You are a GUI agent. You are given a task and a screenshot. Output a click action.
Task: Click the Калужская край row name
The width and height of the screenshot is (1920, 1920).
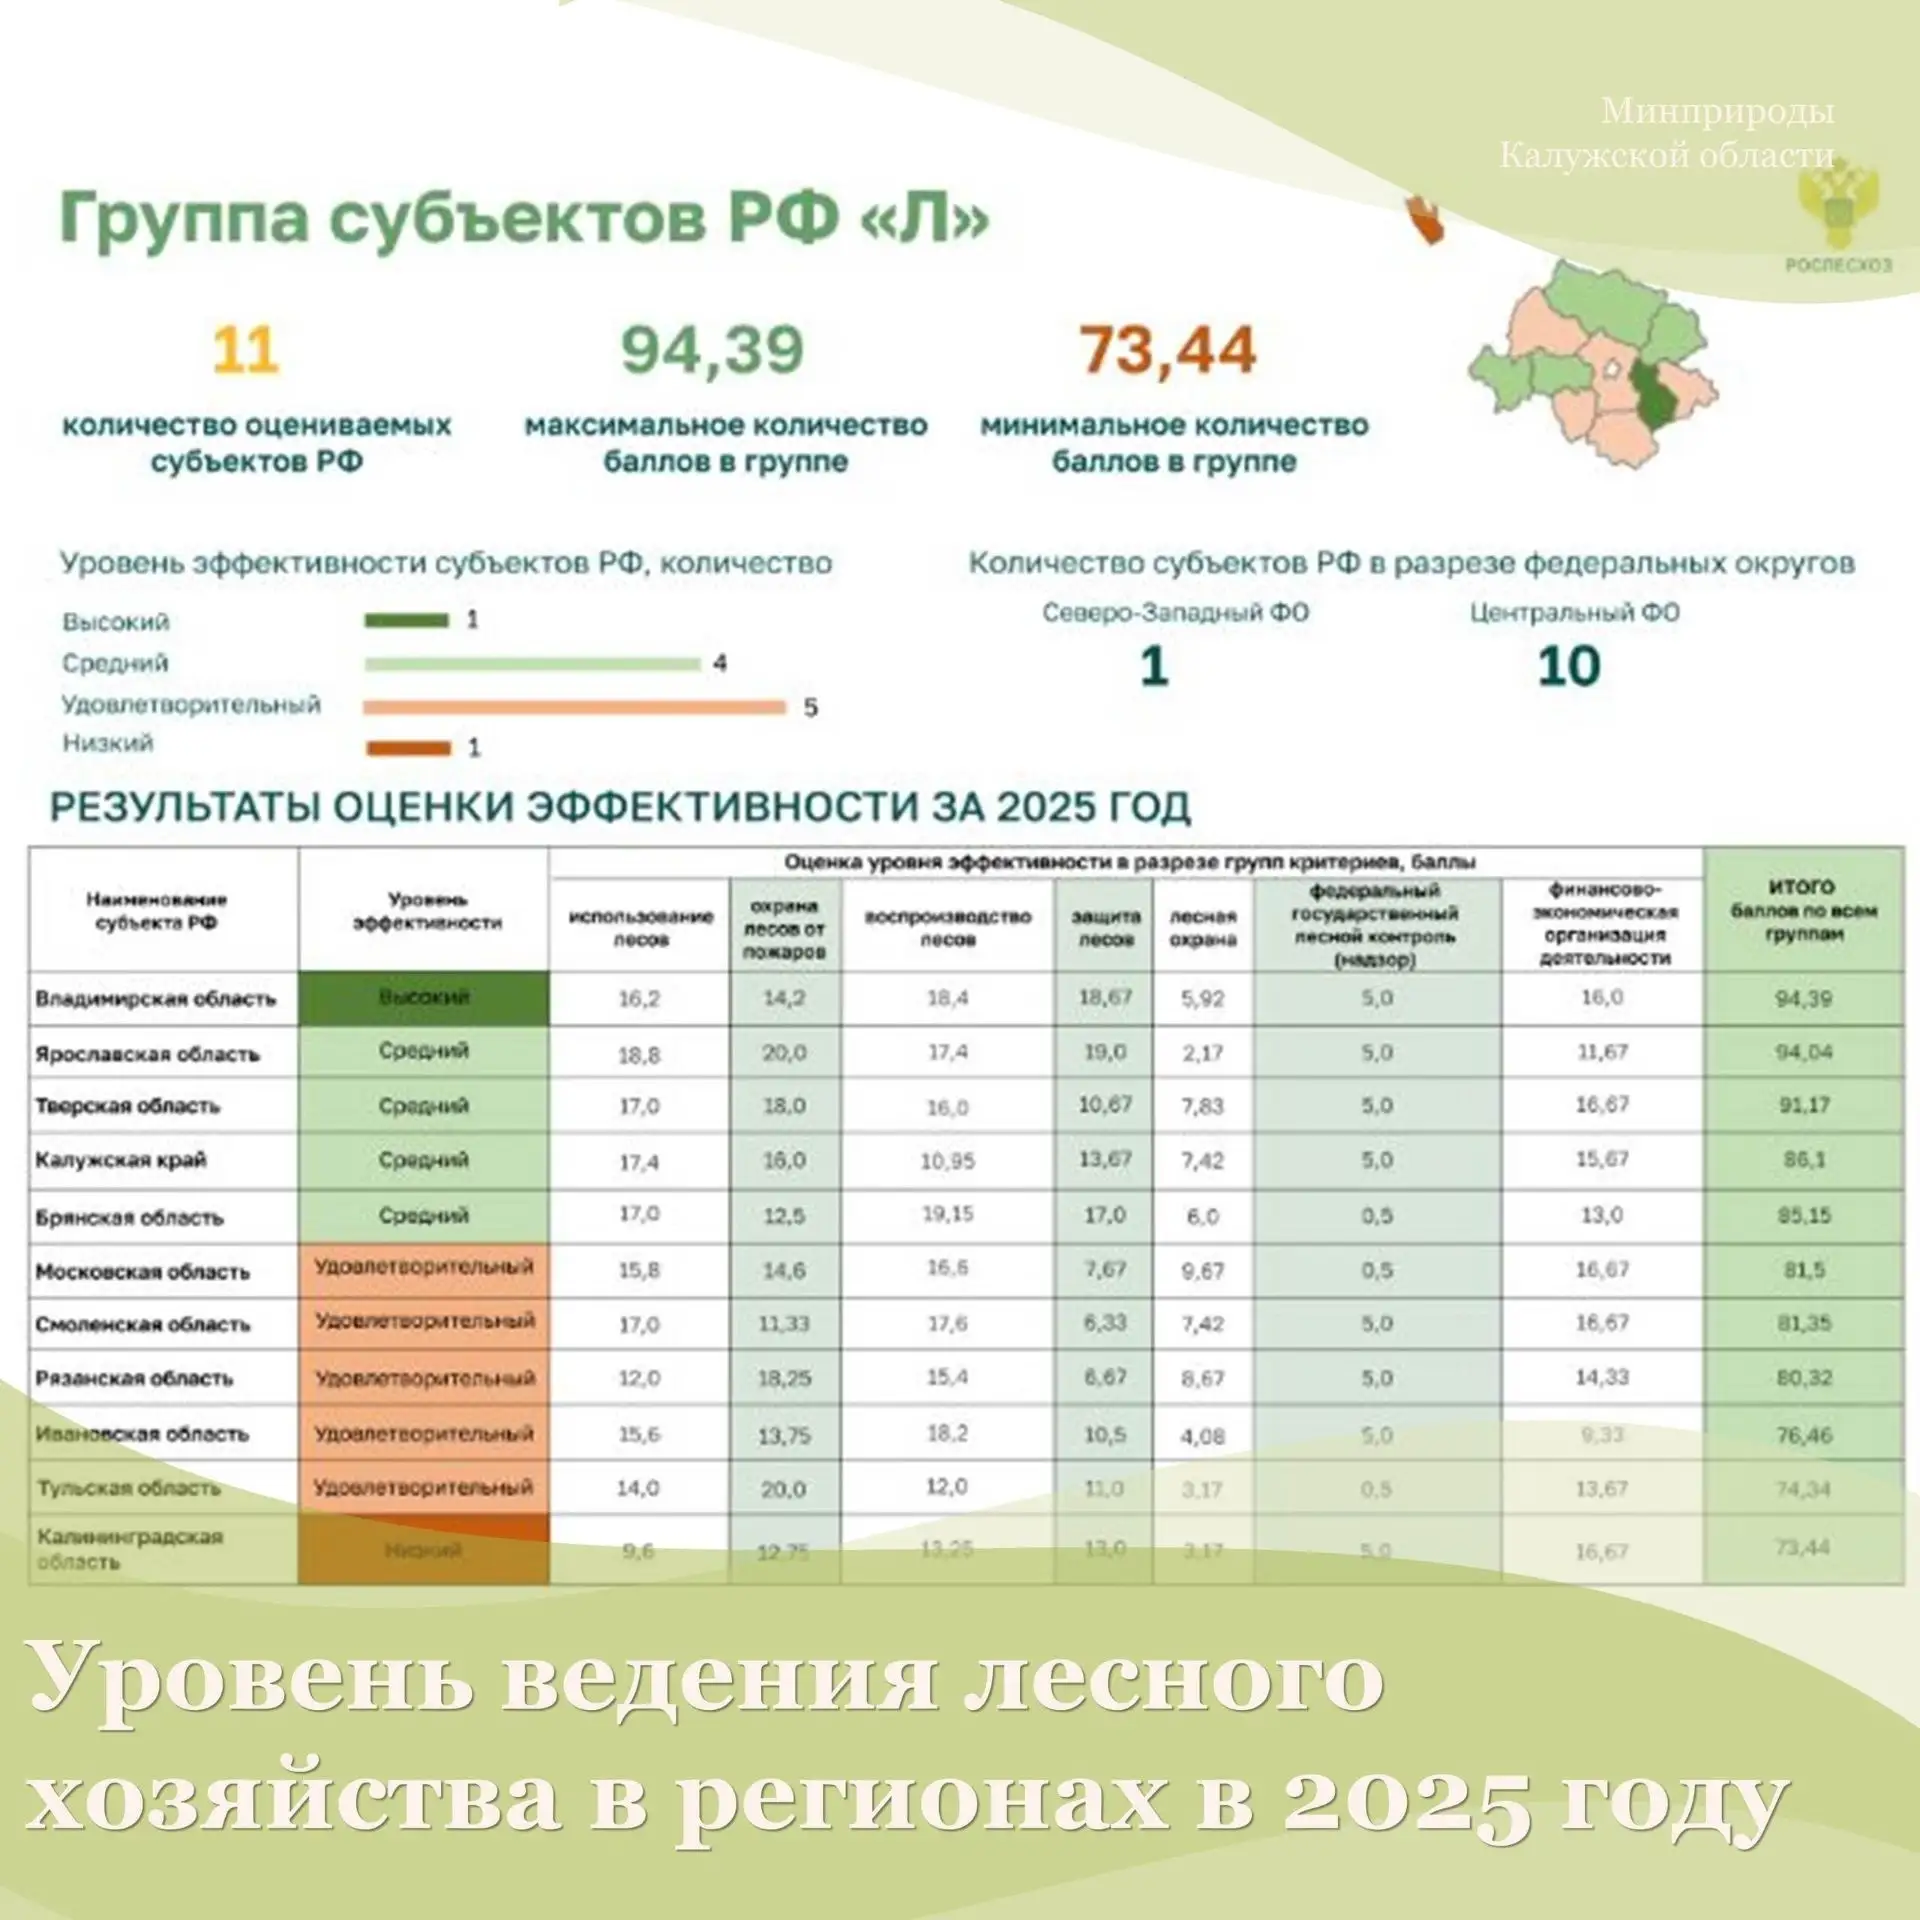point(120,1160)
